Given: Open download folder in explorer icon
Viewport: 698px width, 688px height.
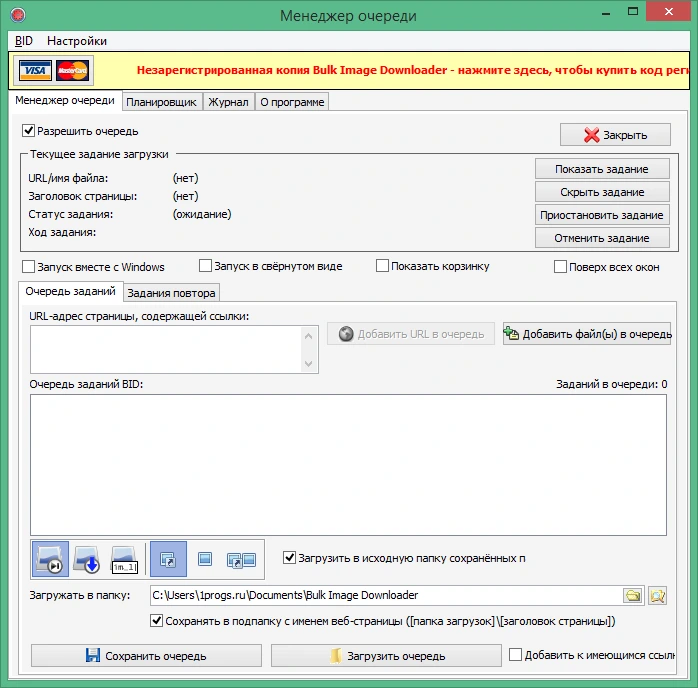Looking at the screenshot, I should 657,595.
